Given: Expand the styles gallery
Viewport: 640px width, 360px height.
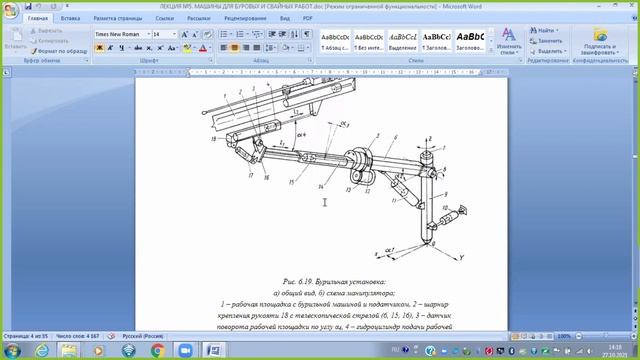Looking at the screenshot, I should [x=491, y=50].
